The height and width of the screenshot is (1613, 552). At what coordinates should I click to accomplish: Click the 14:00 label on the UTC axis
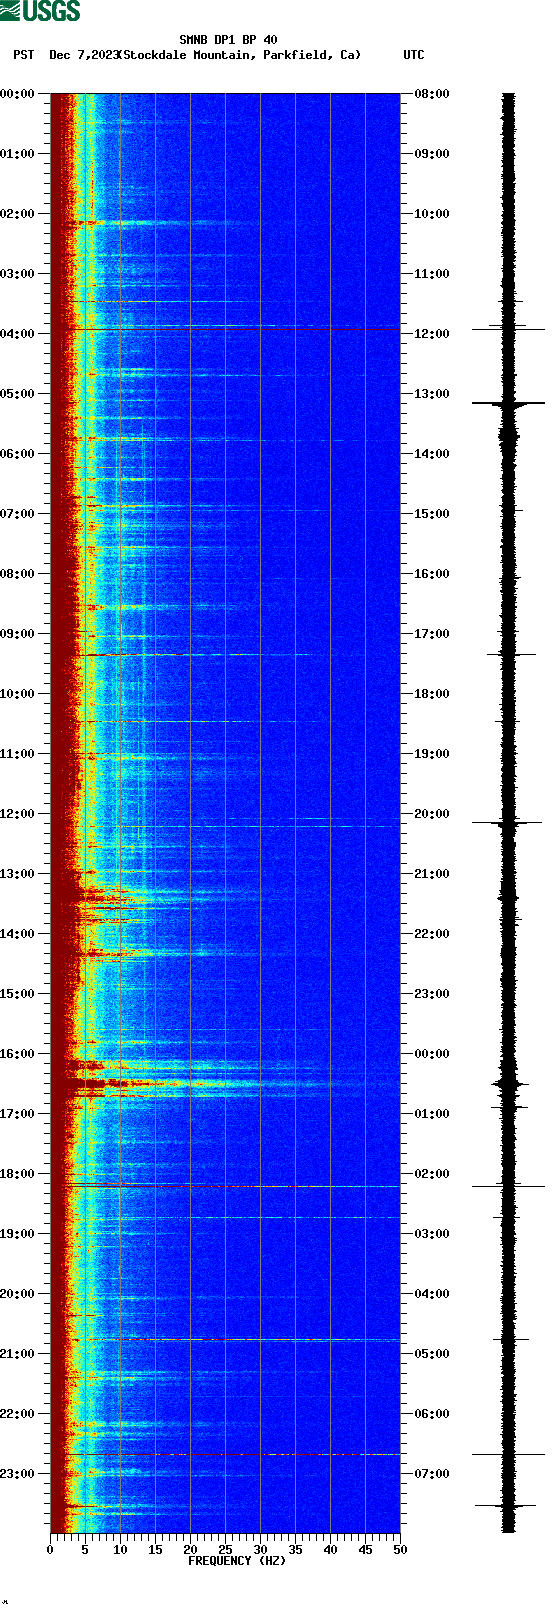click(432, 454)
